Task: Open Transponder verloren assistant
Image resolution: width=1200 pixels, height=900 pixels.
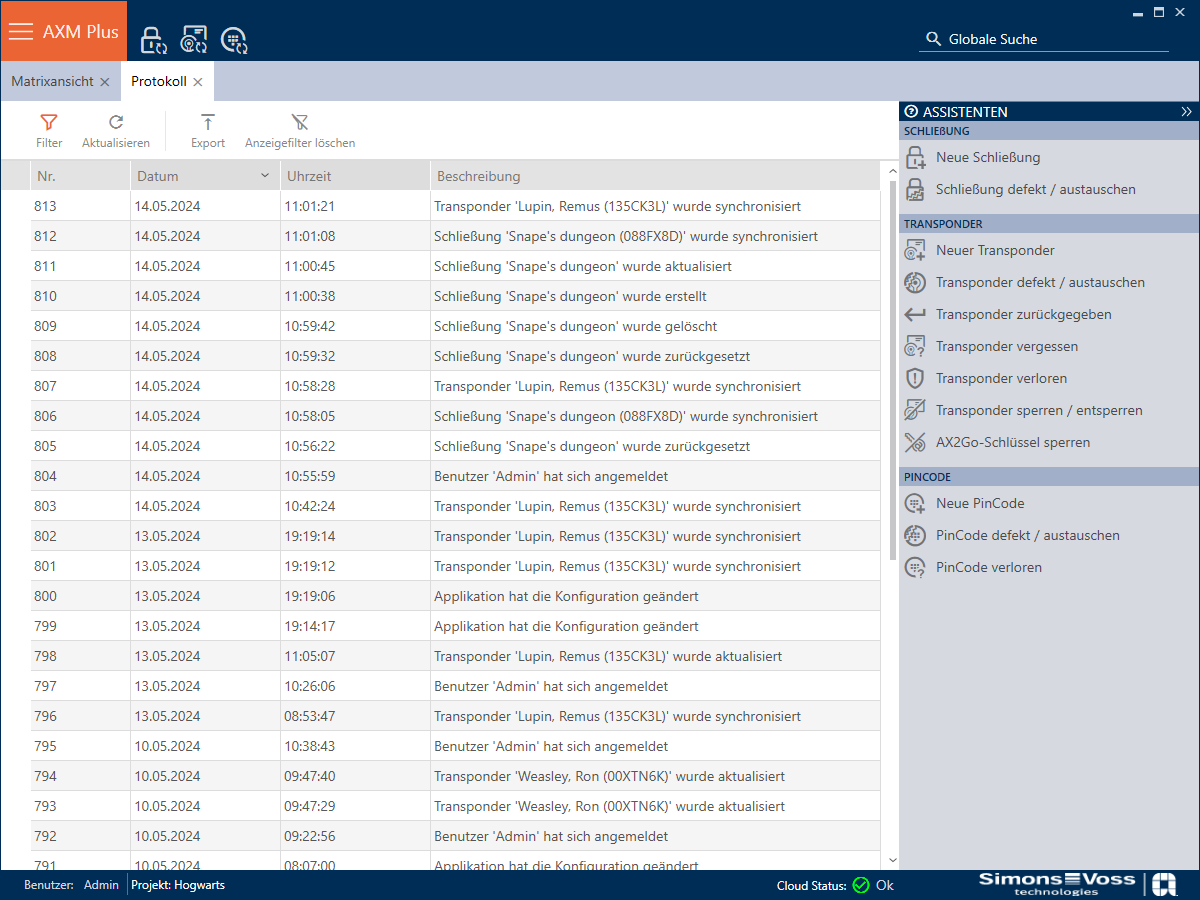Action: tap(1000, 378)
